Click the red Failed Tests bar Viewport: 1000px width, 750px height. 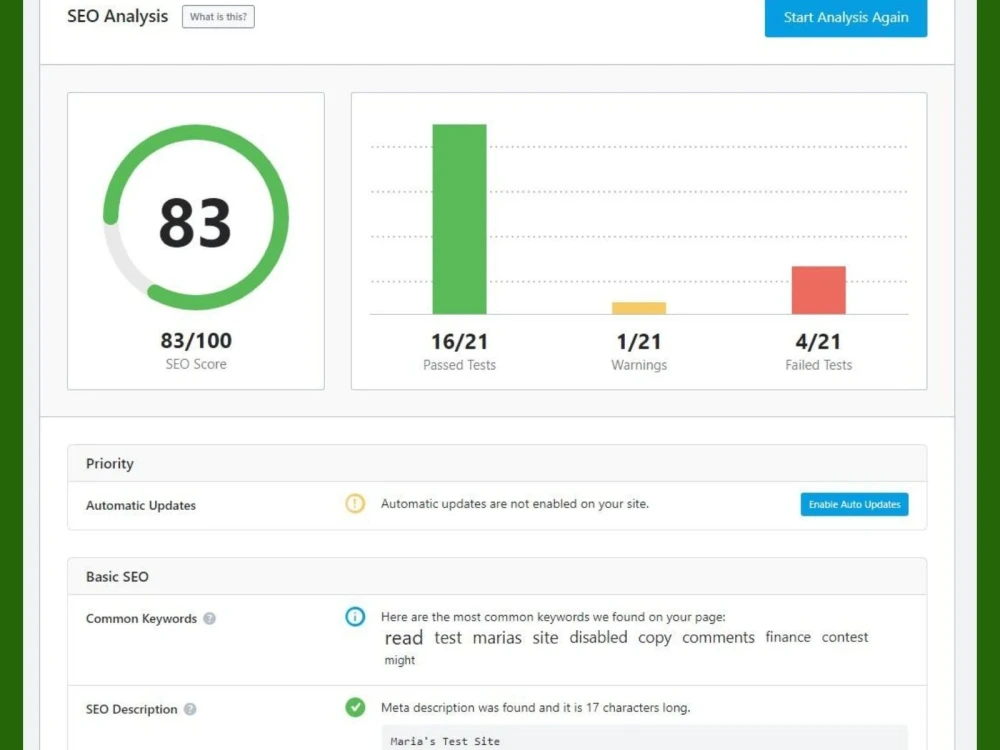[819, 290]
